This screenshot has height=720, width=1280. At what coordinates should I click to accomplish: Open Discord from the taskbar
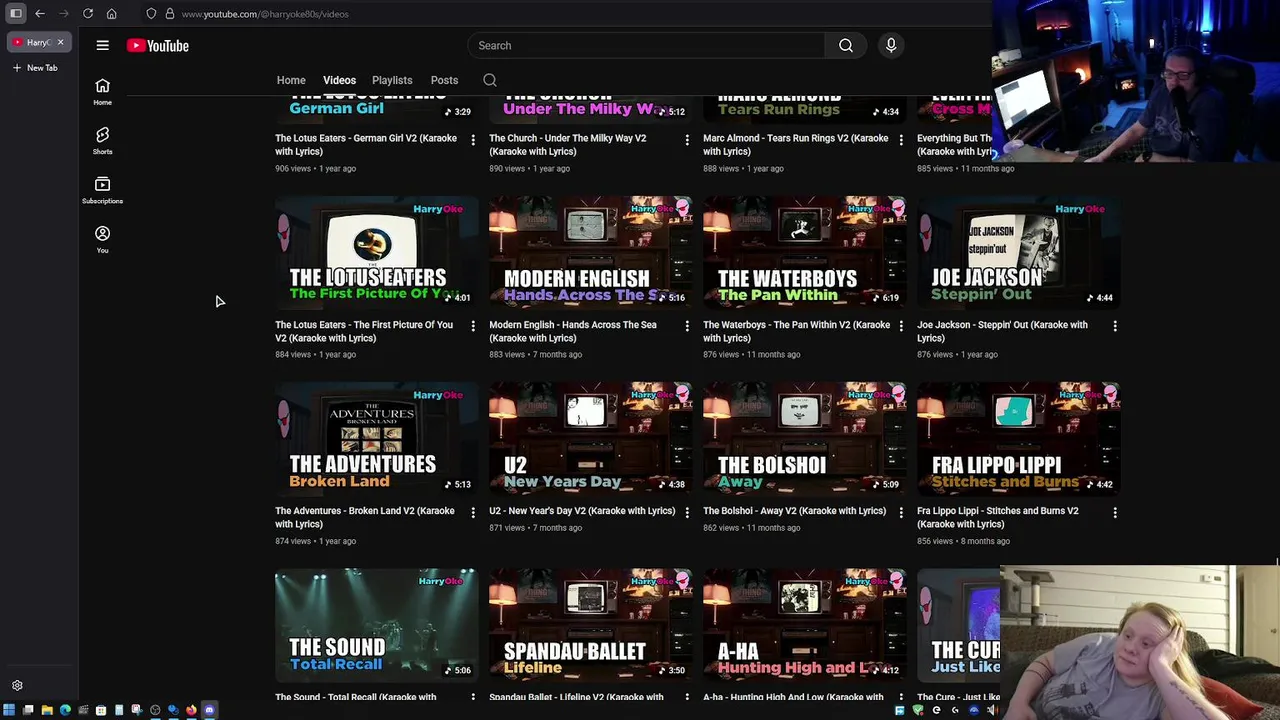pyautogui.click(x=209, y=710)
